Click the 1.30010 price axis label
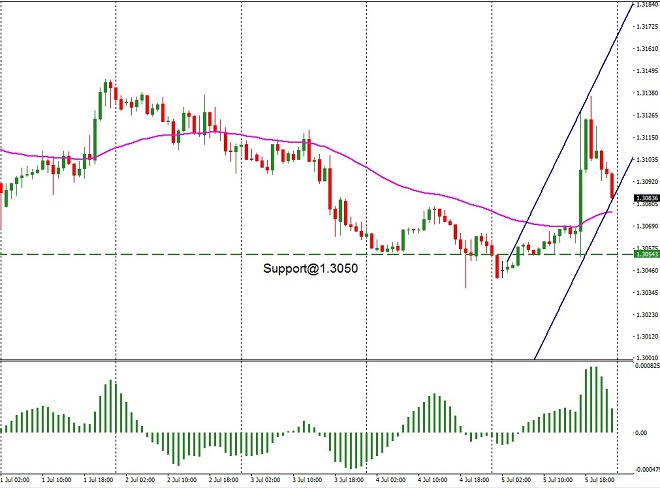The image size is (660, 488). (x=647, y=358)
